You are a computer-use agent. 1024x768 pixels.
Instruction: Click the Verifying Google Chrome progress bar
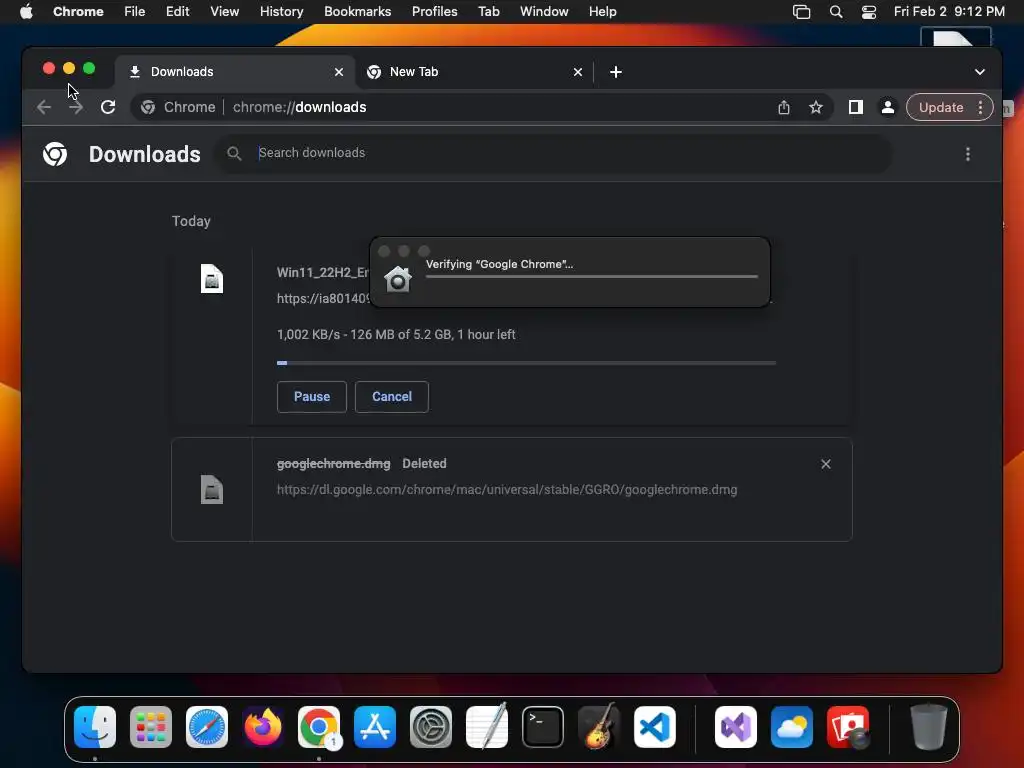point(592,276)
